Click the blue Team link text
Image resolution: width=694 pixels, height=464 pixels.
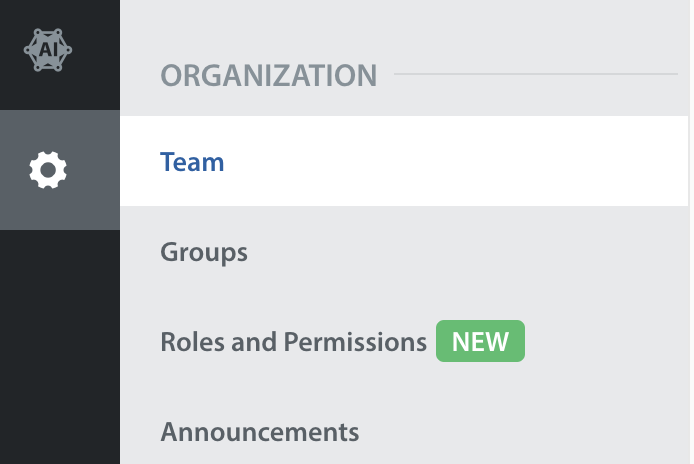tap(192, 162)
